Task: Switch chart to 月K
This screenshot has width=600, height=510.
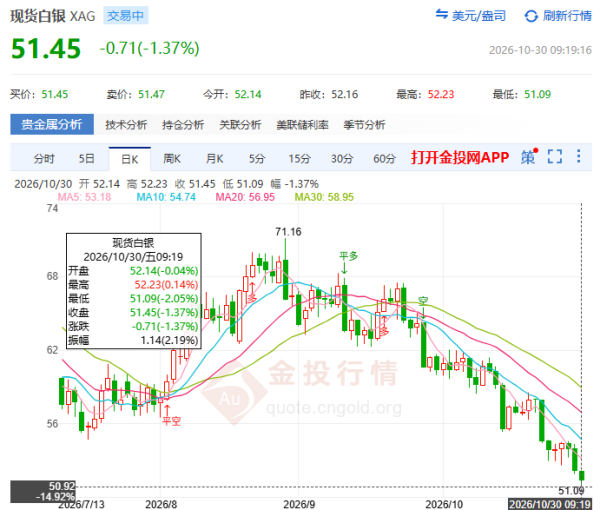Action: 214,158
